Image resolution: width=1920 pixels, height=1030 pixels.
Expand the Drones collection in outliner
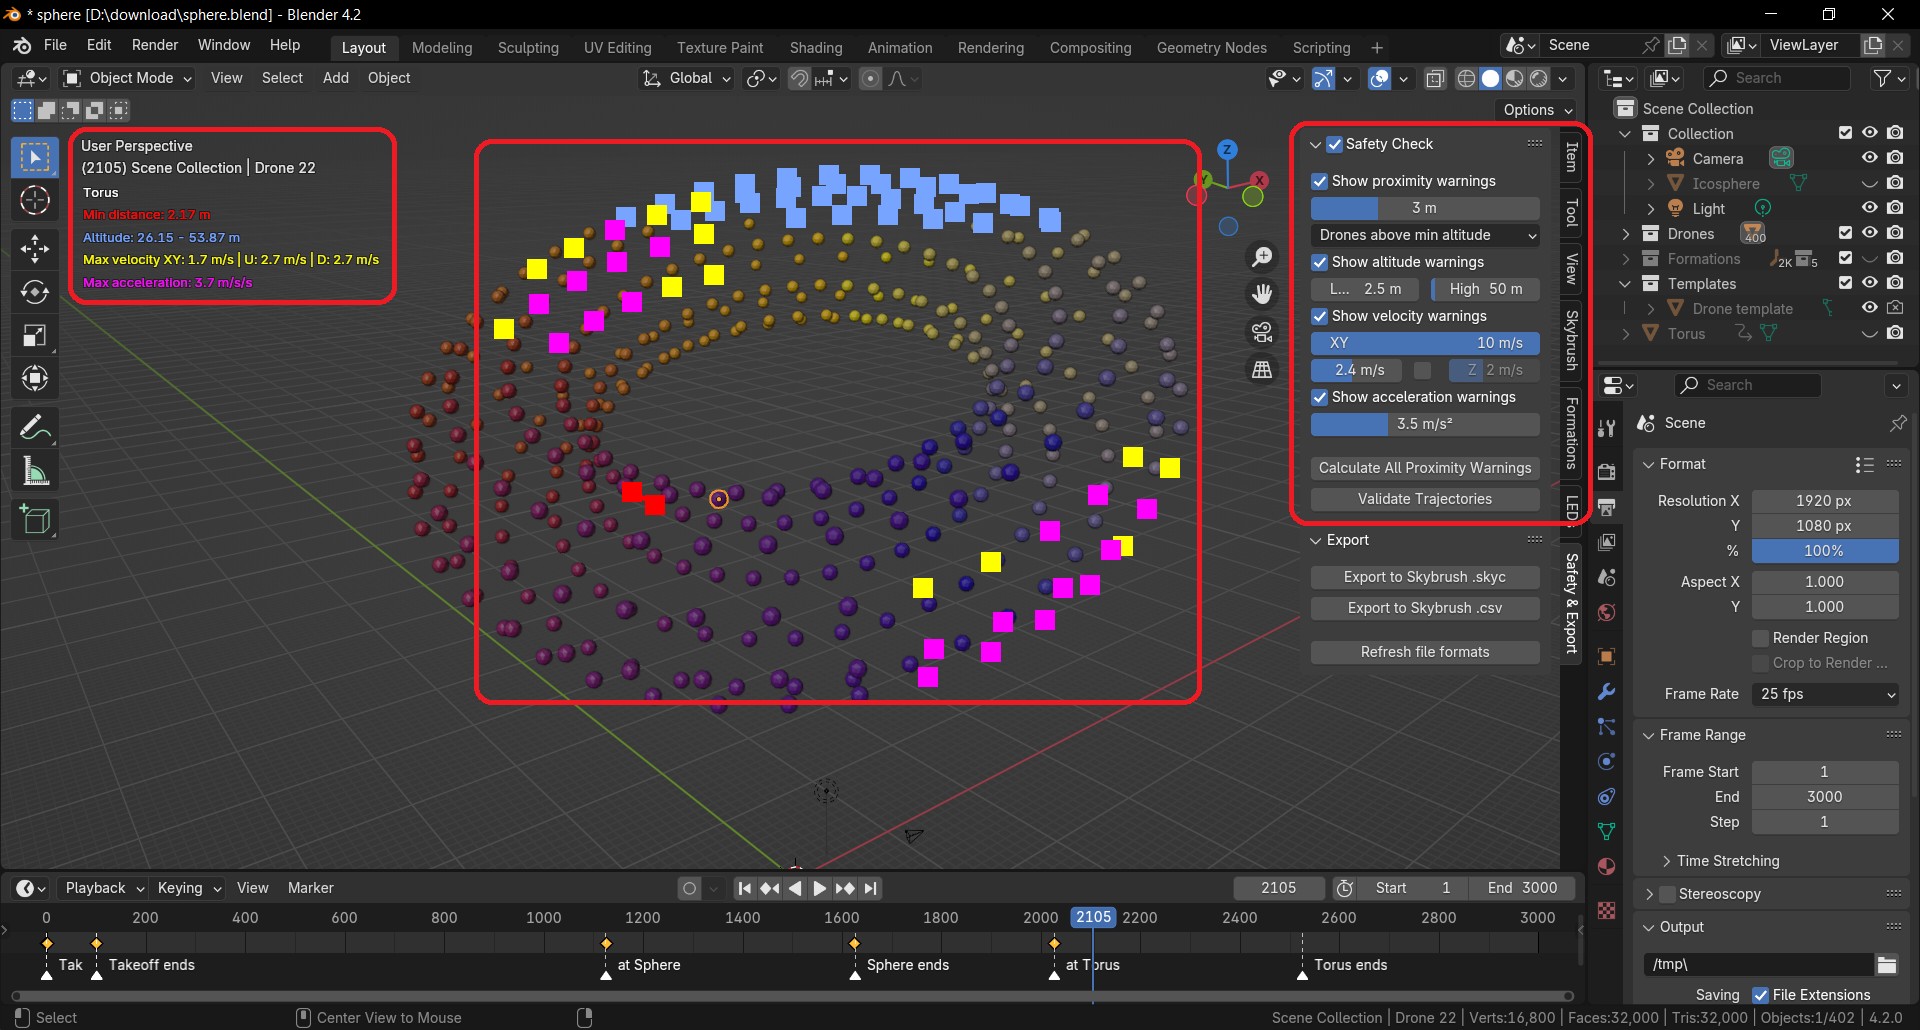tap(1626, 234)
